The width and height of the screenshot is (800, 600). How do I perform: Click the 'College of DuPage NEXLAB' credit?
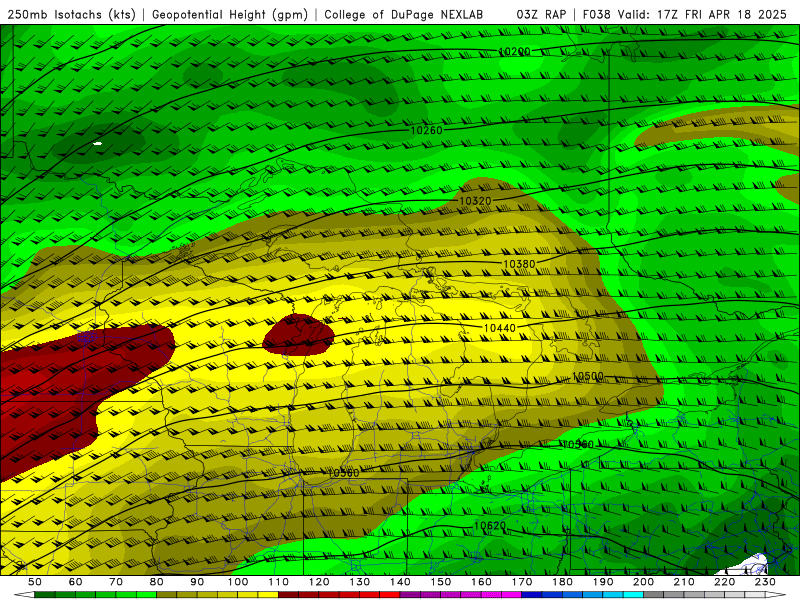pos(404,15)
